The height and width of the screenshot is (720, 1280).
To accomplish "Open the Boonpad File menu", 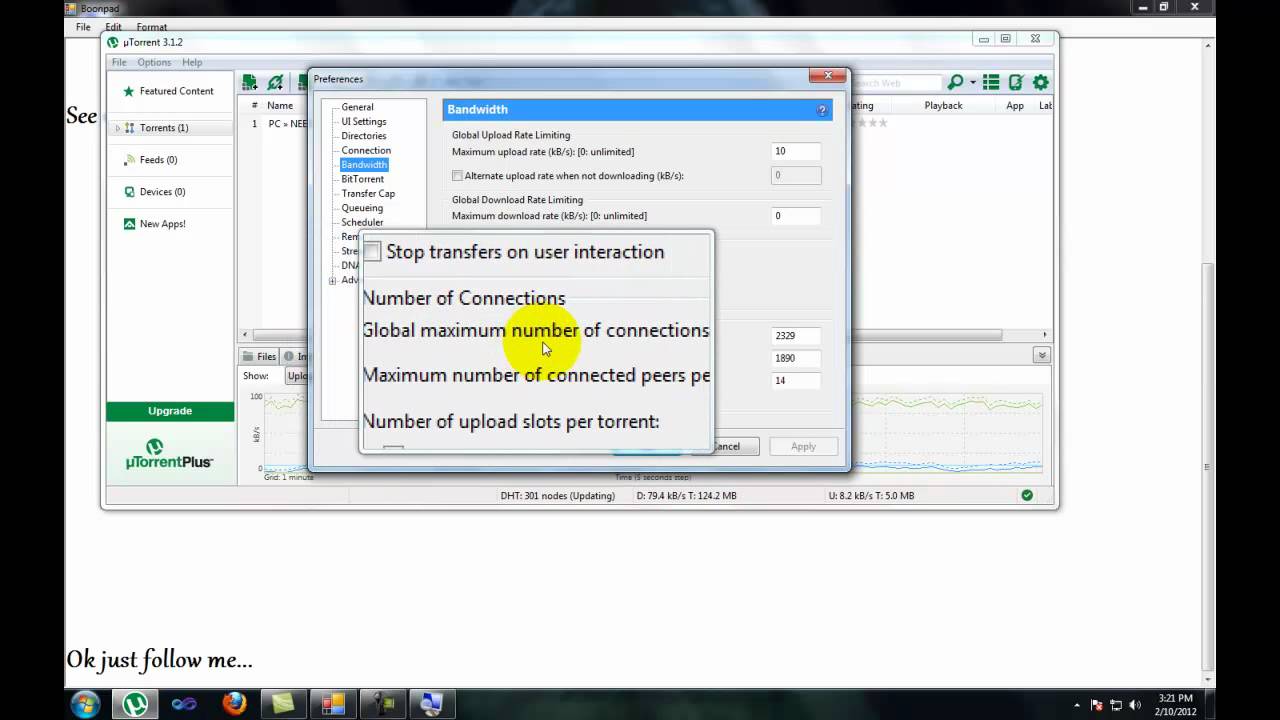I will click(83, 27).
